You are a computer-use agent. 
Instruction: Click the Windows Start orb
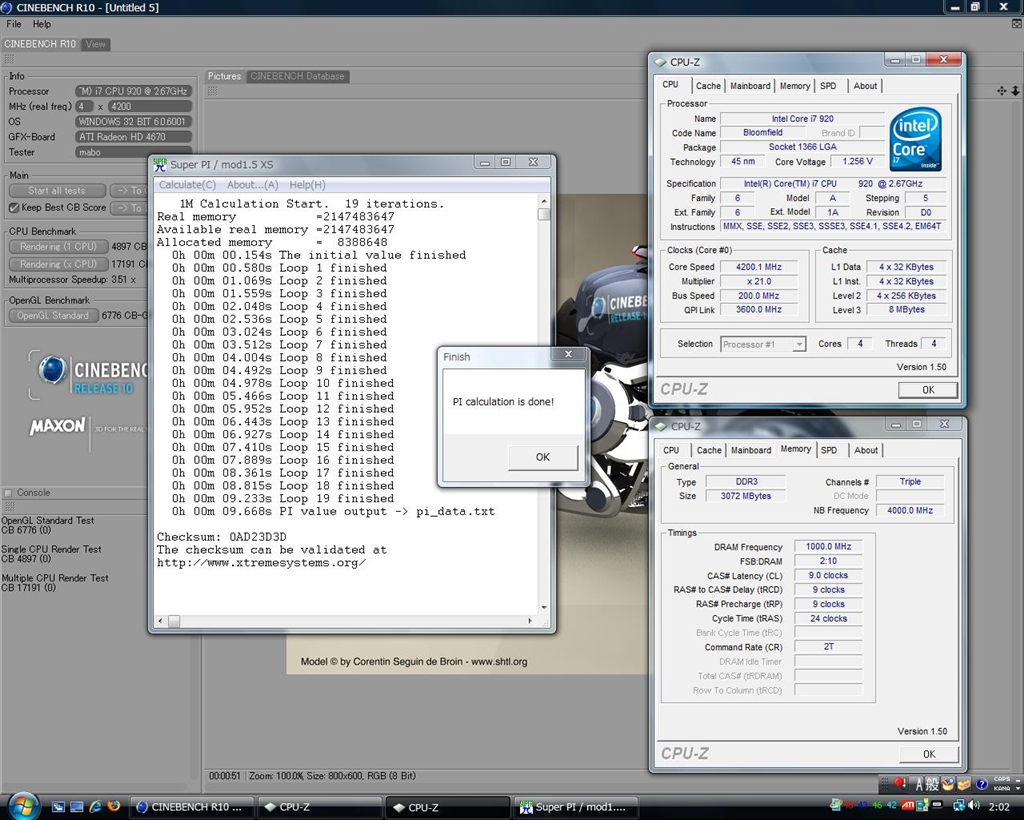22,805
